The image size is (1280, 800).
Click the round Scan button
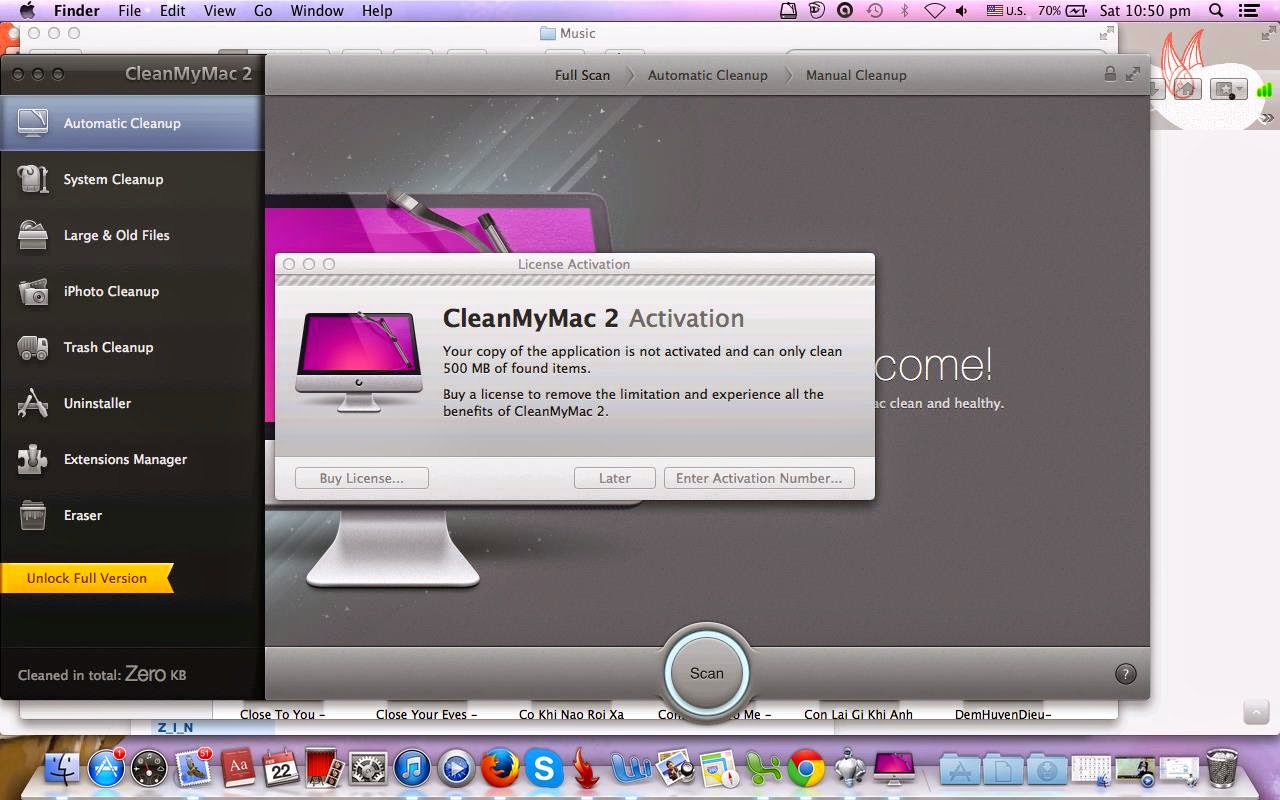point(707,673)
